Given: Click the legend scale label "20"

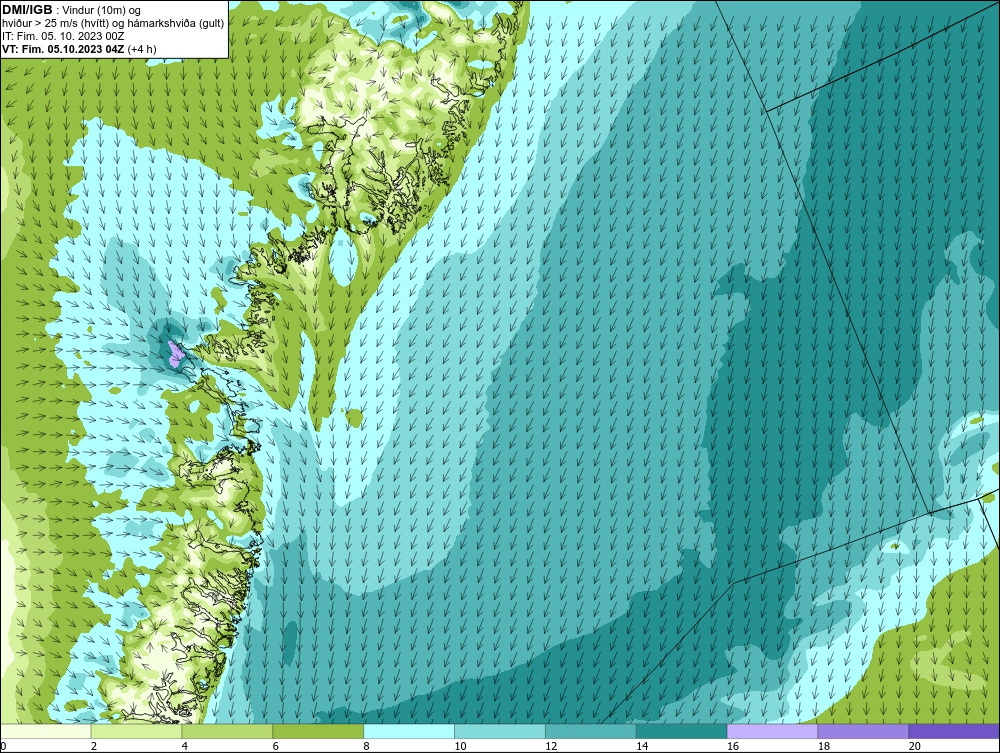Looking at the screenshot, I should pos(915,746).
